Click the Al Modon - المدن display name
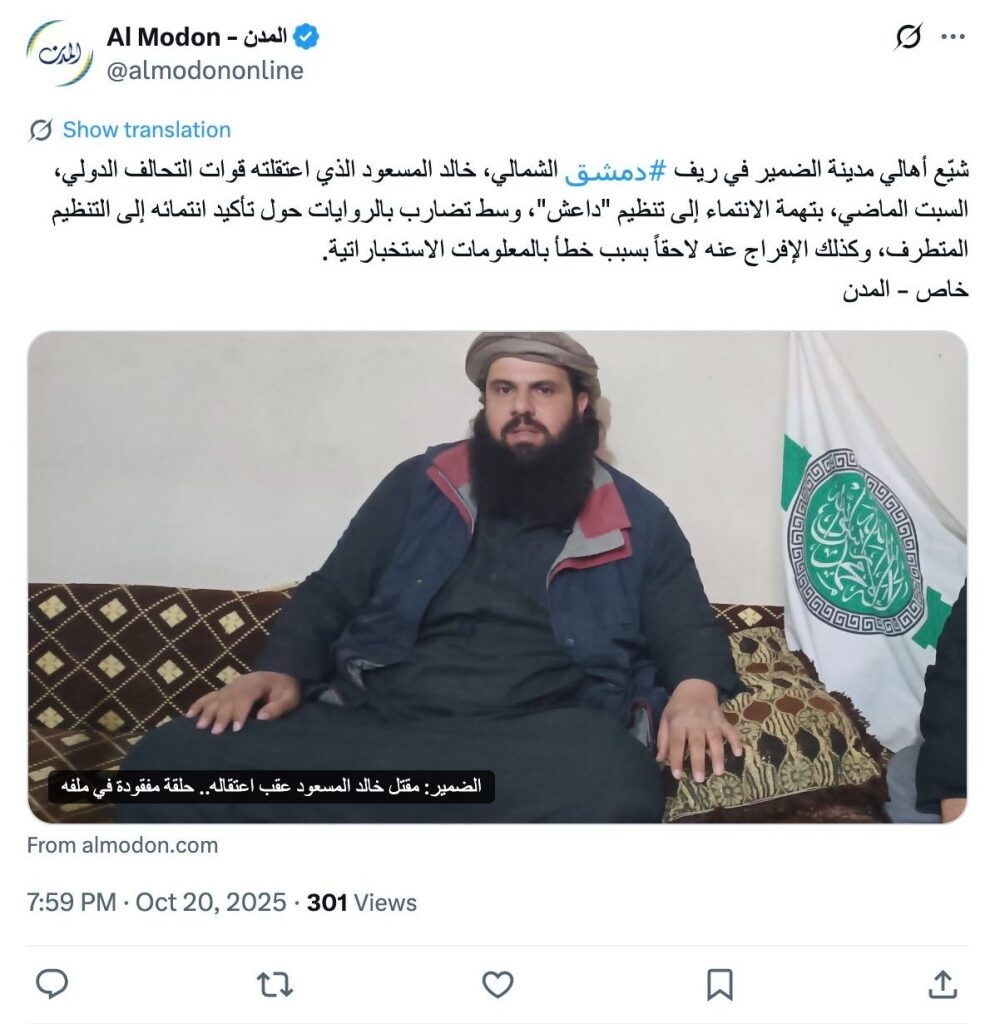Screen dimensions: 995x1024 tap(197, 37)
